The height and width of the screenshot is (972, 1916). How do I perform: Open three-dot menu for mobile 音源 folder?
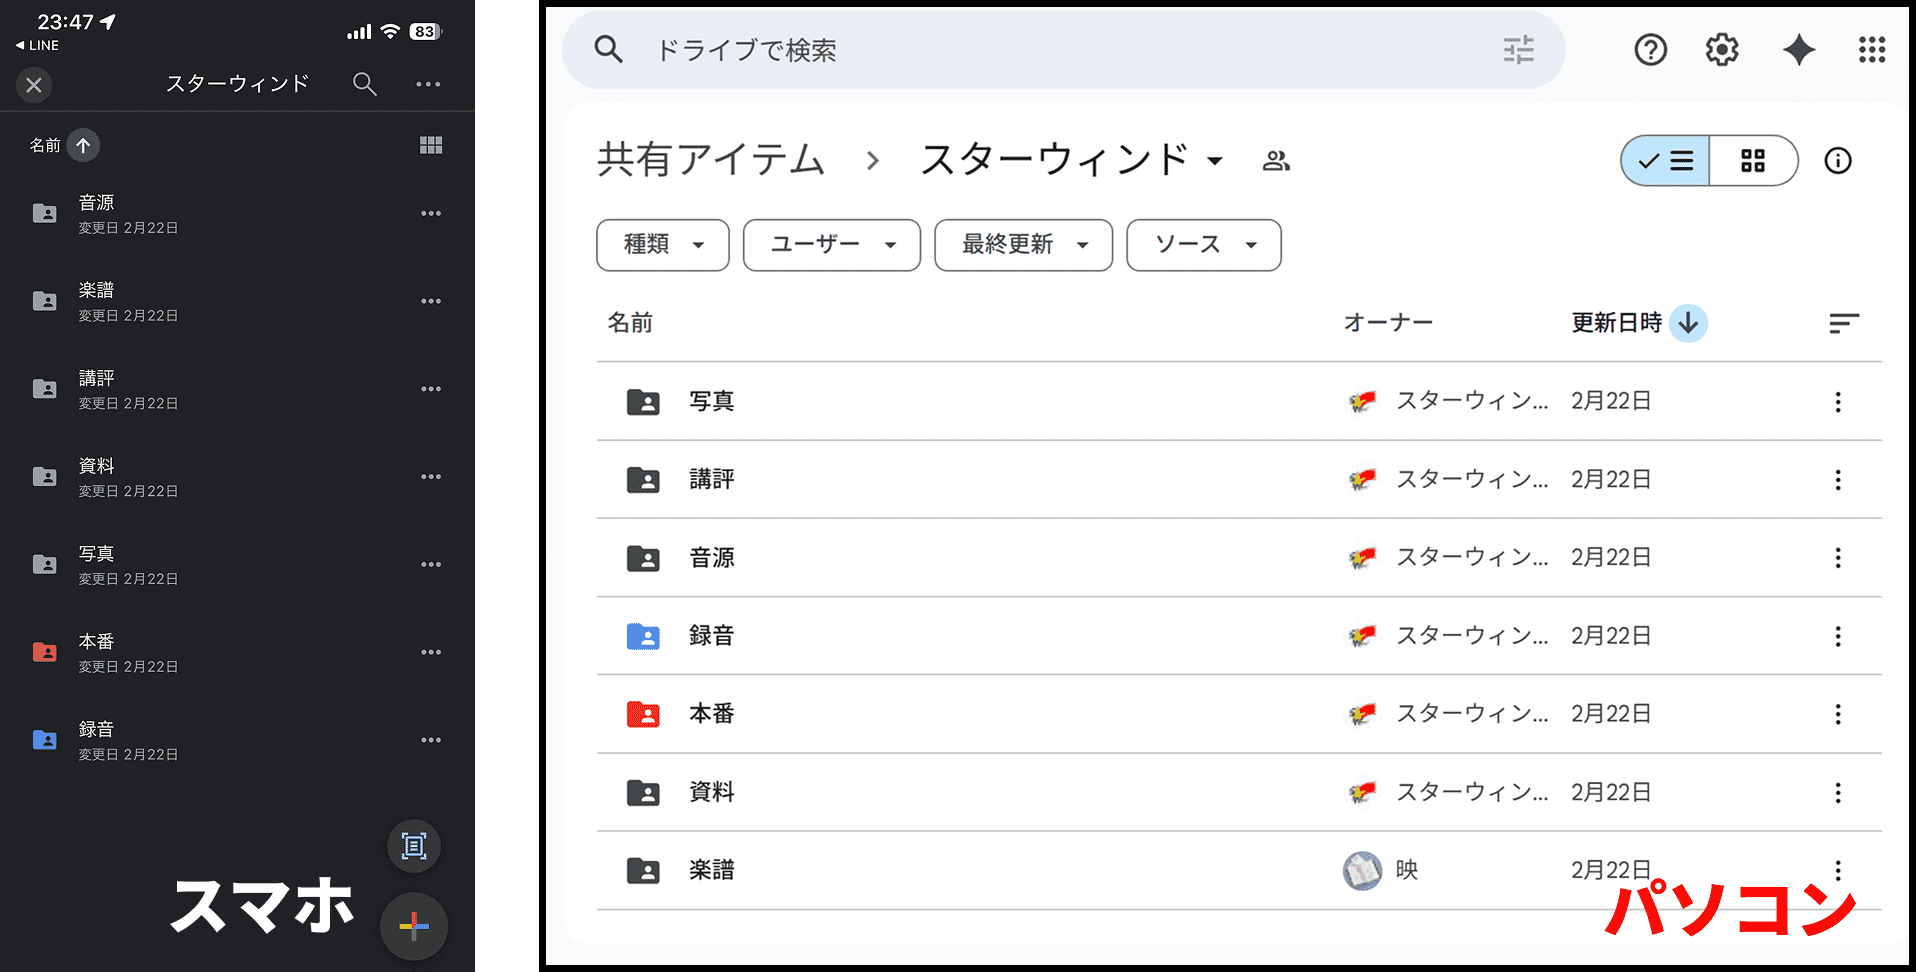tap(431, 214)
